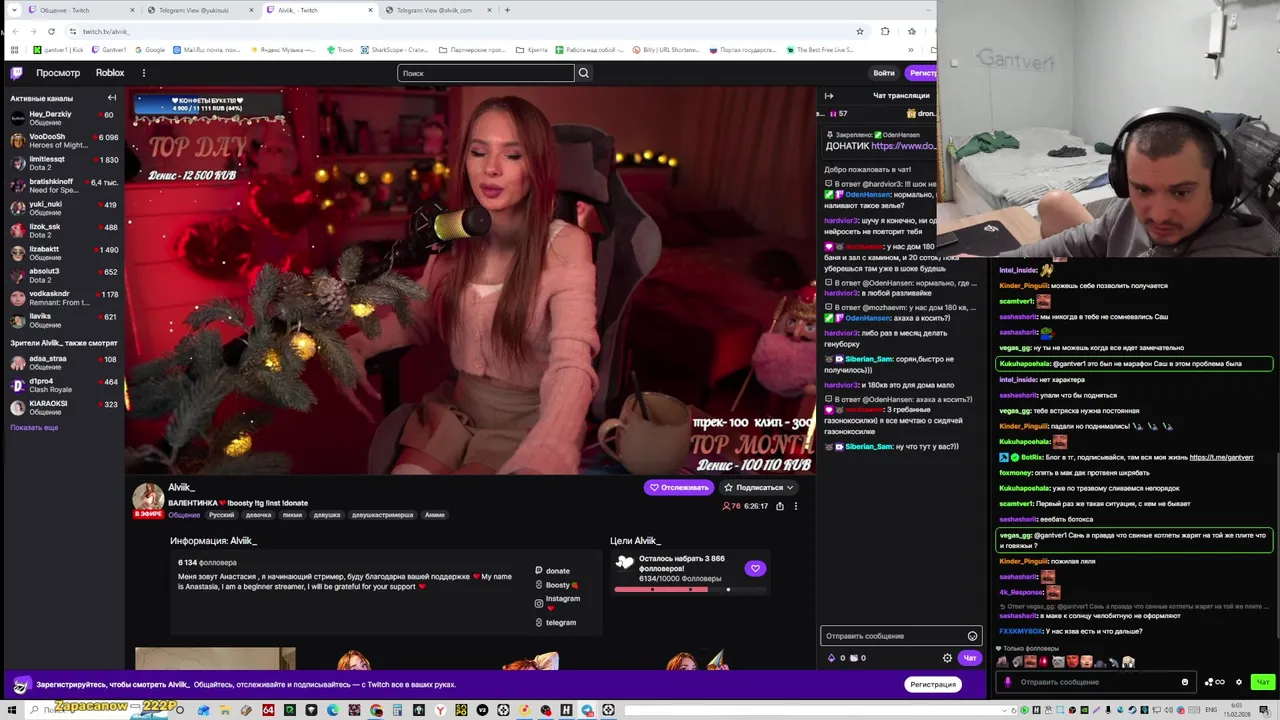This screenshot has height=720, width=1280.
Task: Select the Русский tag
Action: tap(221, 515)
